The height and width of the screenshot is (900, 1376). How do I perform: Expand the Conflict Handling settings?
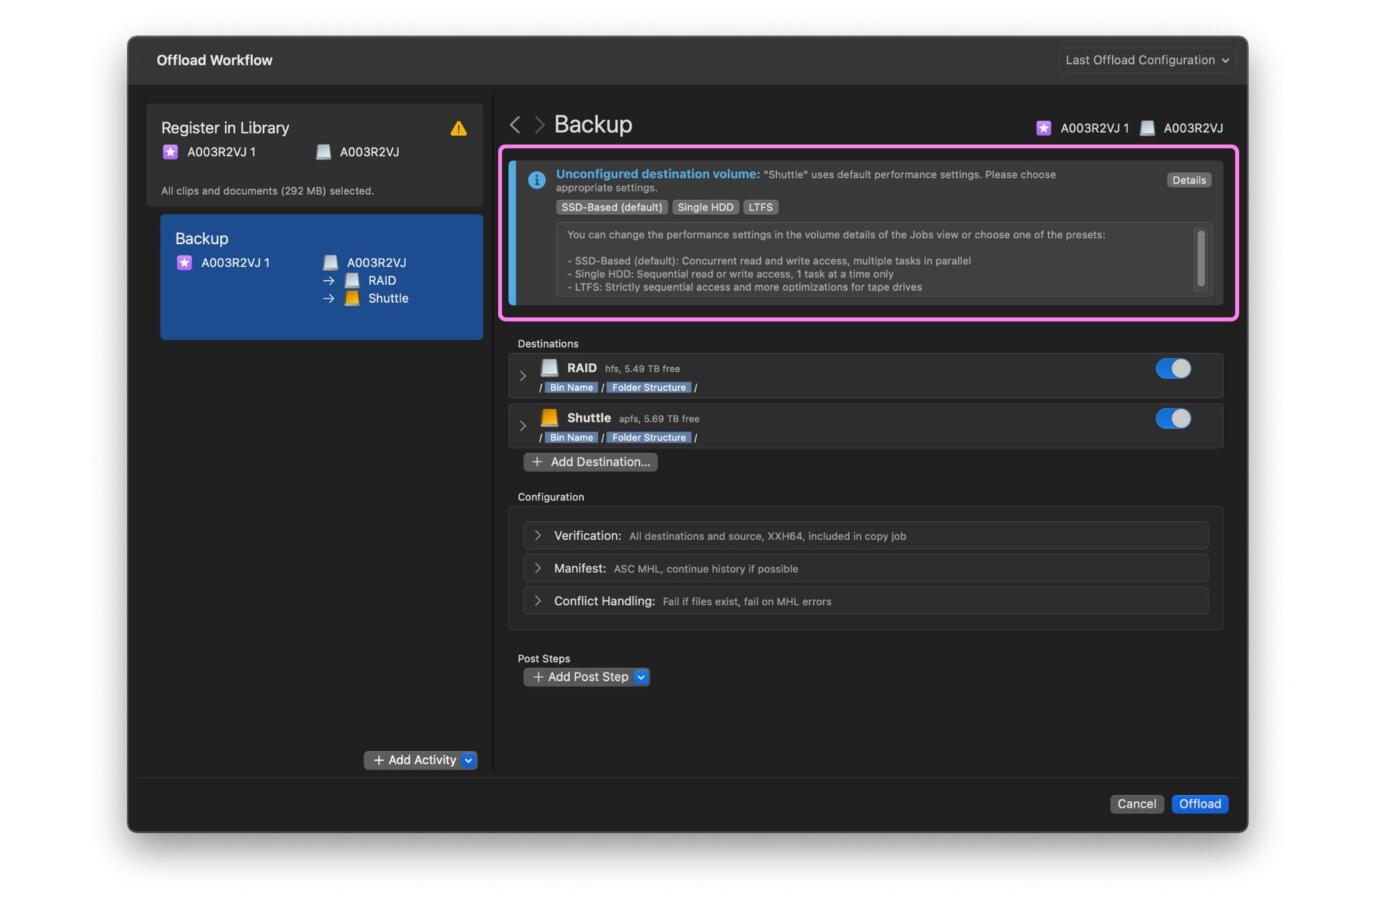pos(538,601)
